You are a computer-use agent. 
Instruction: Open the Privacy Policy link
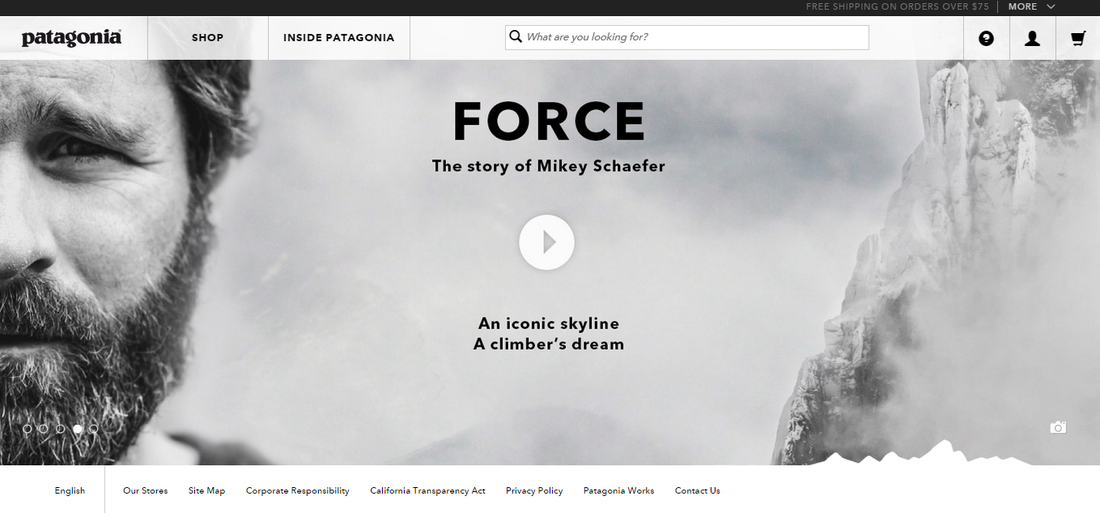tap(534, 491)
